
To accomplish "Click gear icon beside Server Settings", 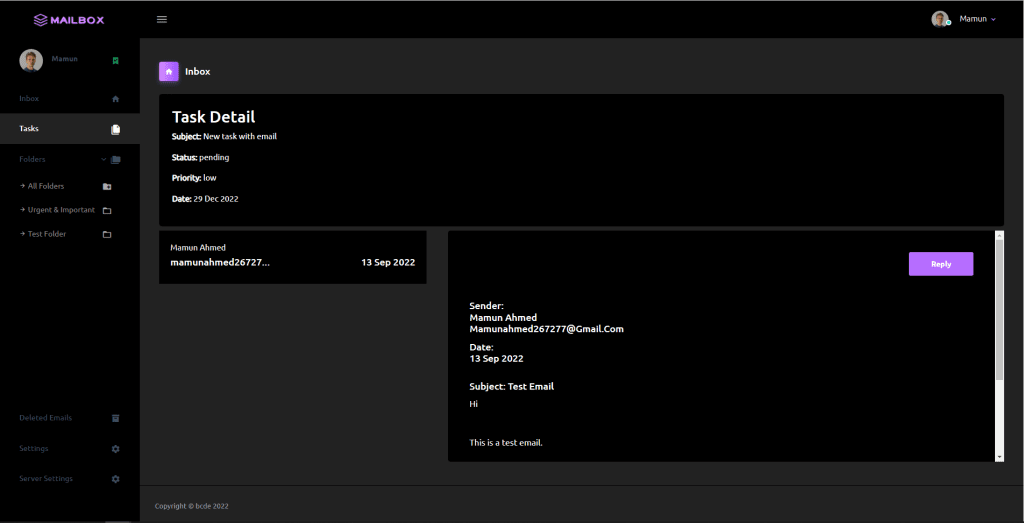I will click(x=116, y=479).
